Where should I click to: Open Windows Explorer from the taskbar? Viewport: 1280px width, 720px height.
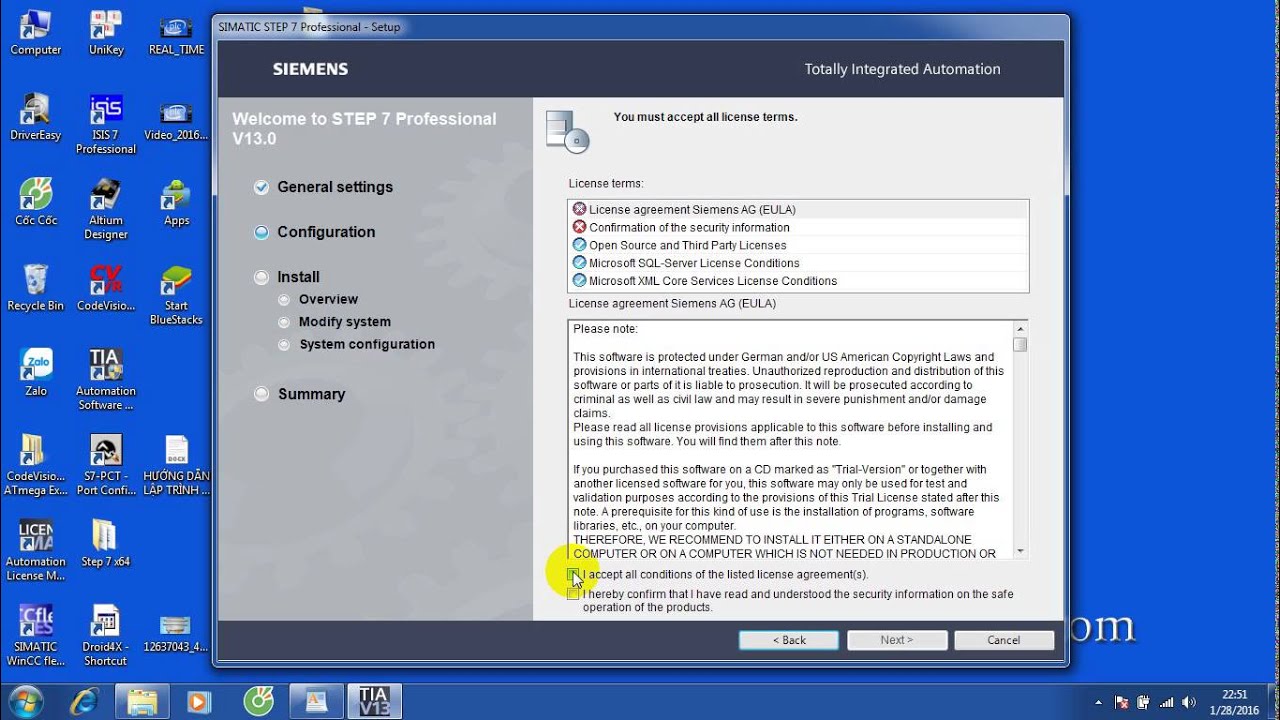[143, 701]
